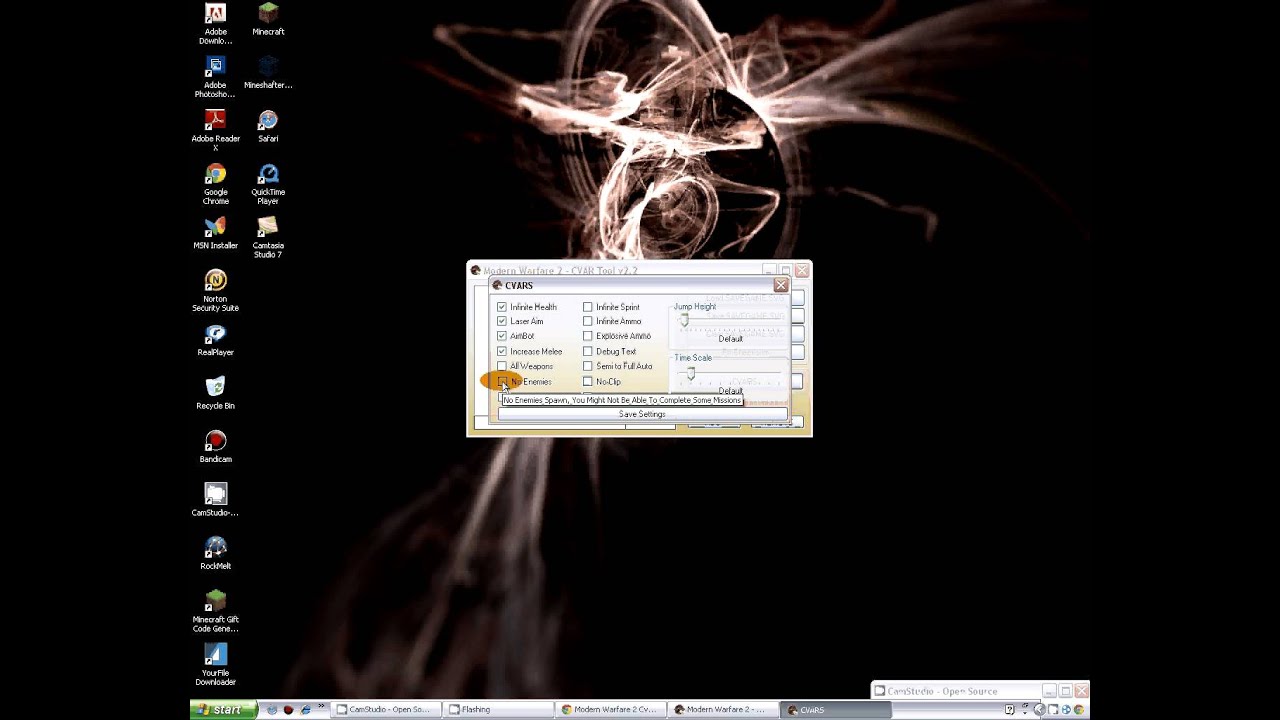Image resolution: width=1280 pixels, height=720 pixels.
Task: Switch to the Flashing taskbar button
Action: pyautogui.click(x=499, y=710)
